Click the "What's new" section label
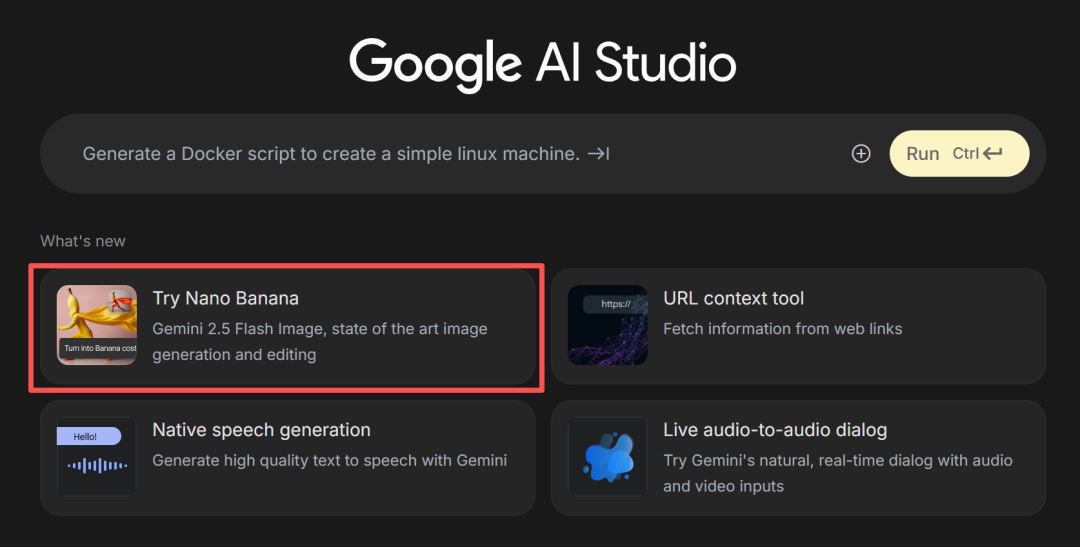The image size is (1080, 547). 83,241
